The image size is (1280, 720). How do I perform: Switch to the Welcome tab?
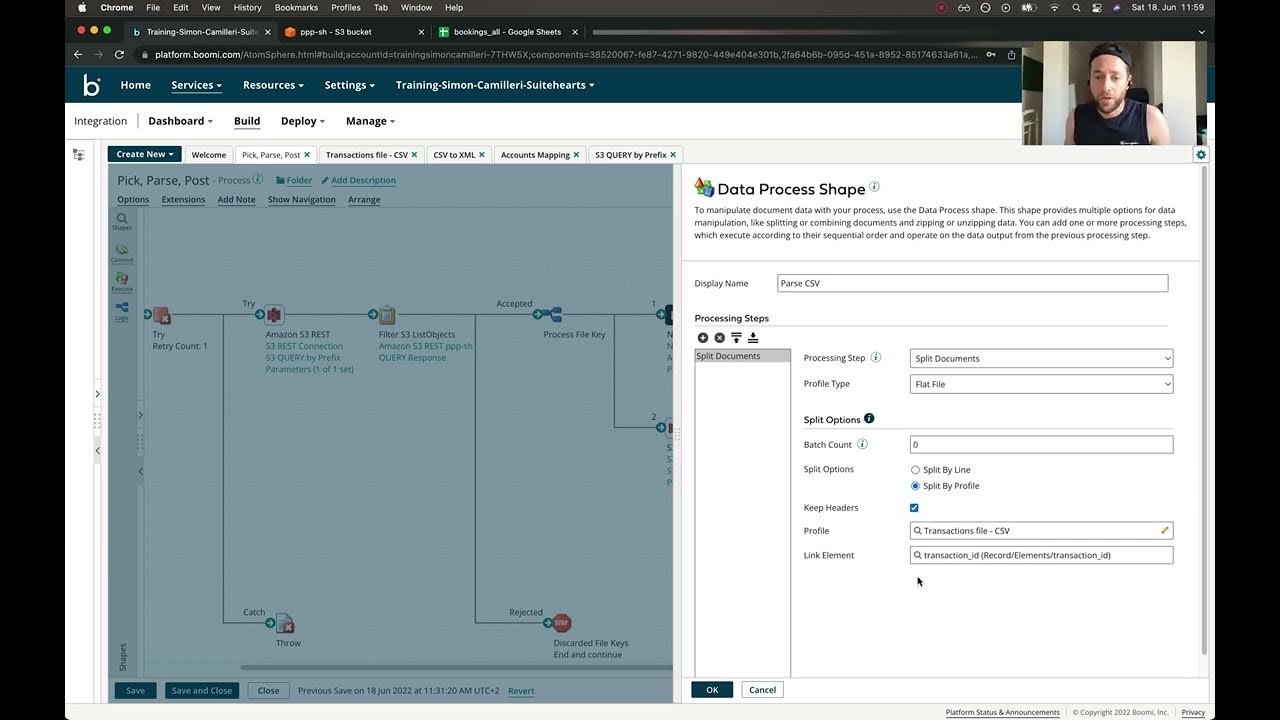(x=209, y=155)
